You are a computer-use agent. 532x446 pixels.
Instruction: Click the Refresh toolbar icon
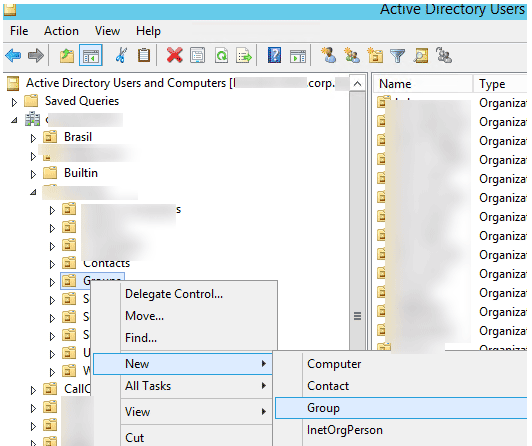pyautogui.click(x=221, y=55)
